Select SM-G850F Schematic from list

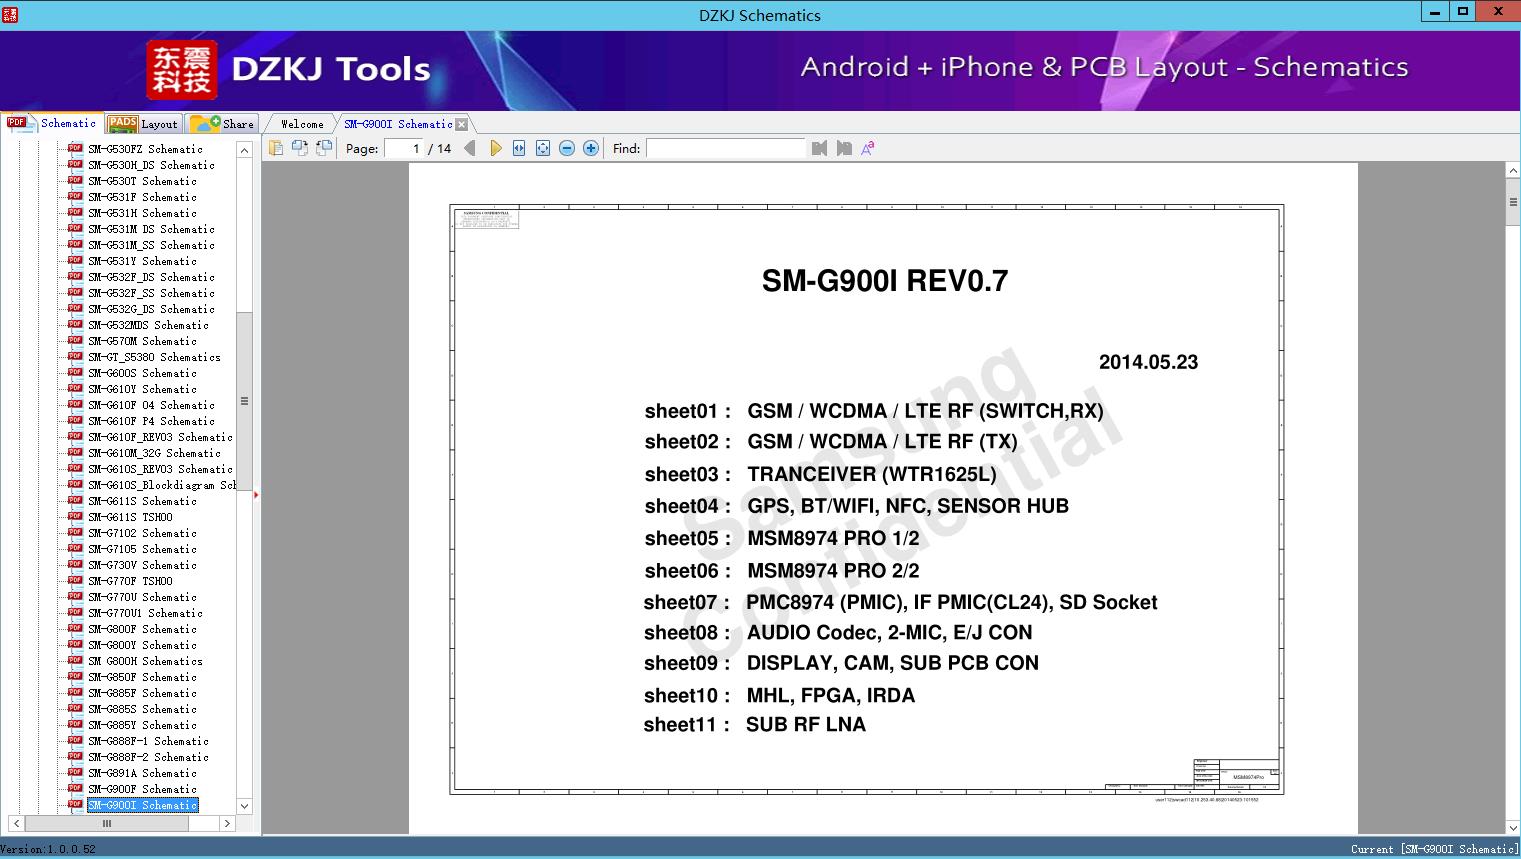pos(142,677)
